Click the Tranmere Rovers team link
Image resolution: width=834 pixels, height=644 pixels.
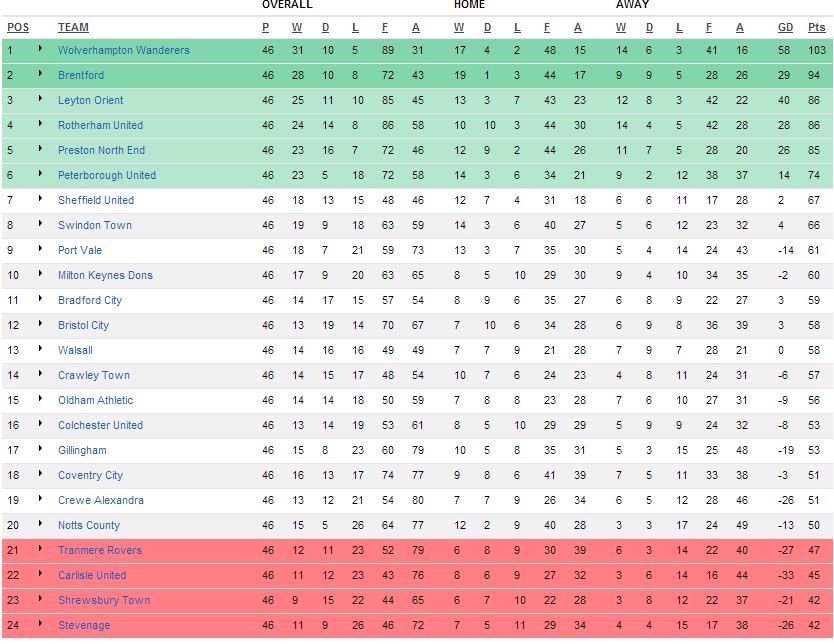point(100,550)
